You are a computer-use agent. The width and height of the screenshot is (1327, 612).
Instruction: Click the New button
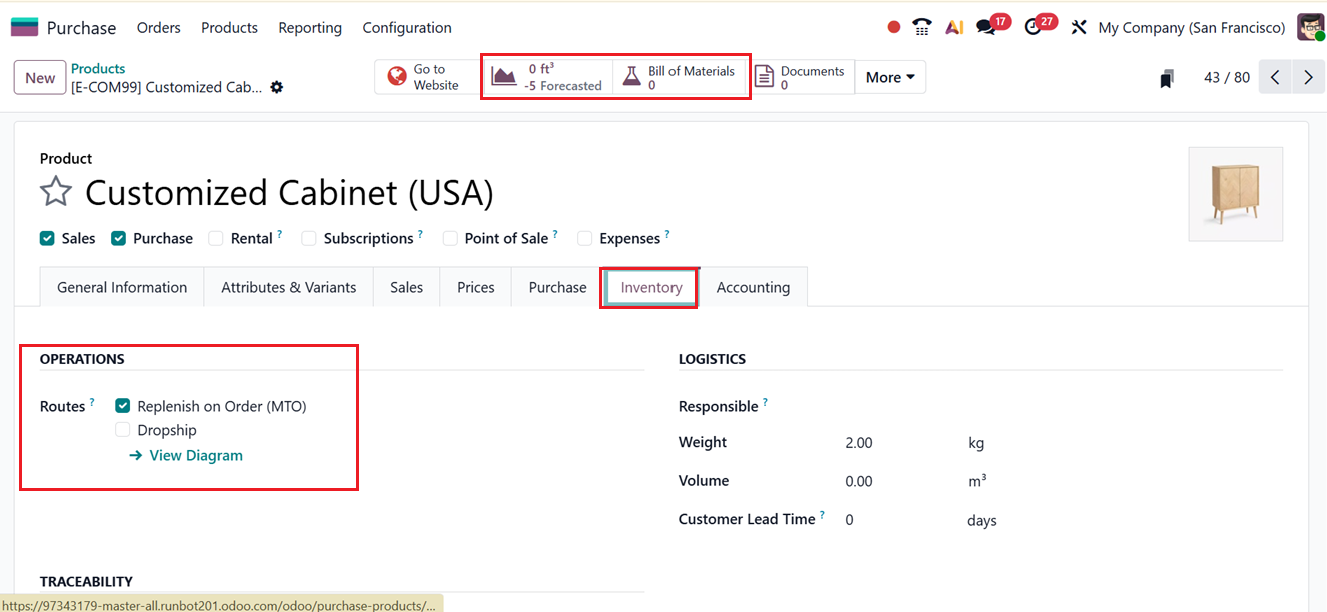coord(40,78)
